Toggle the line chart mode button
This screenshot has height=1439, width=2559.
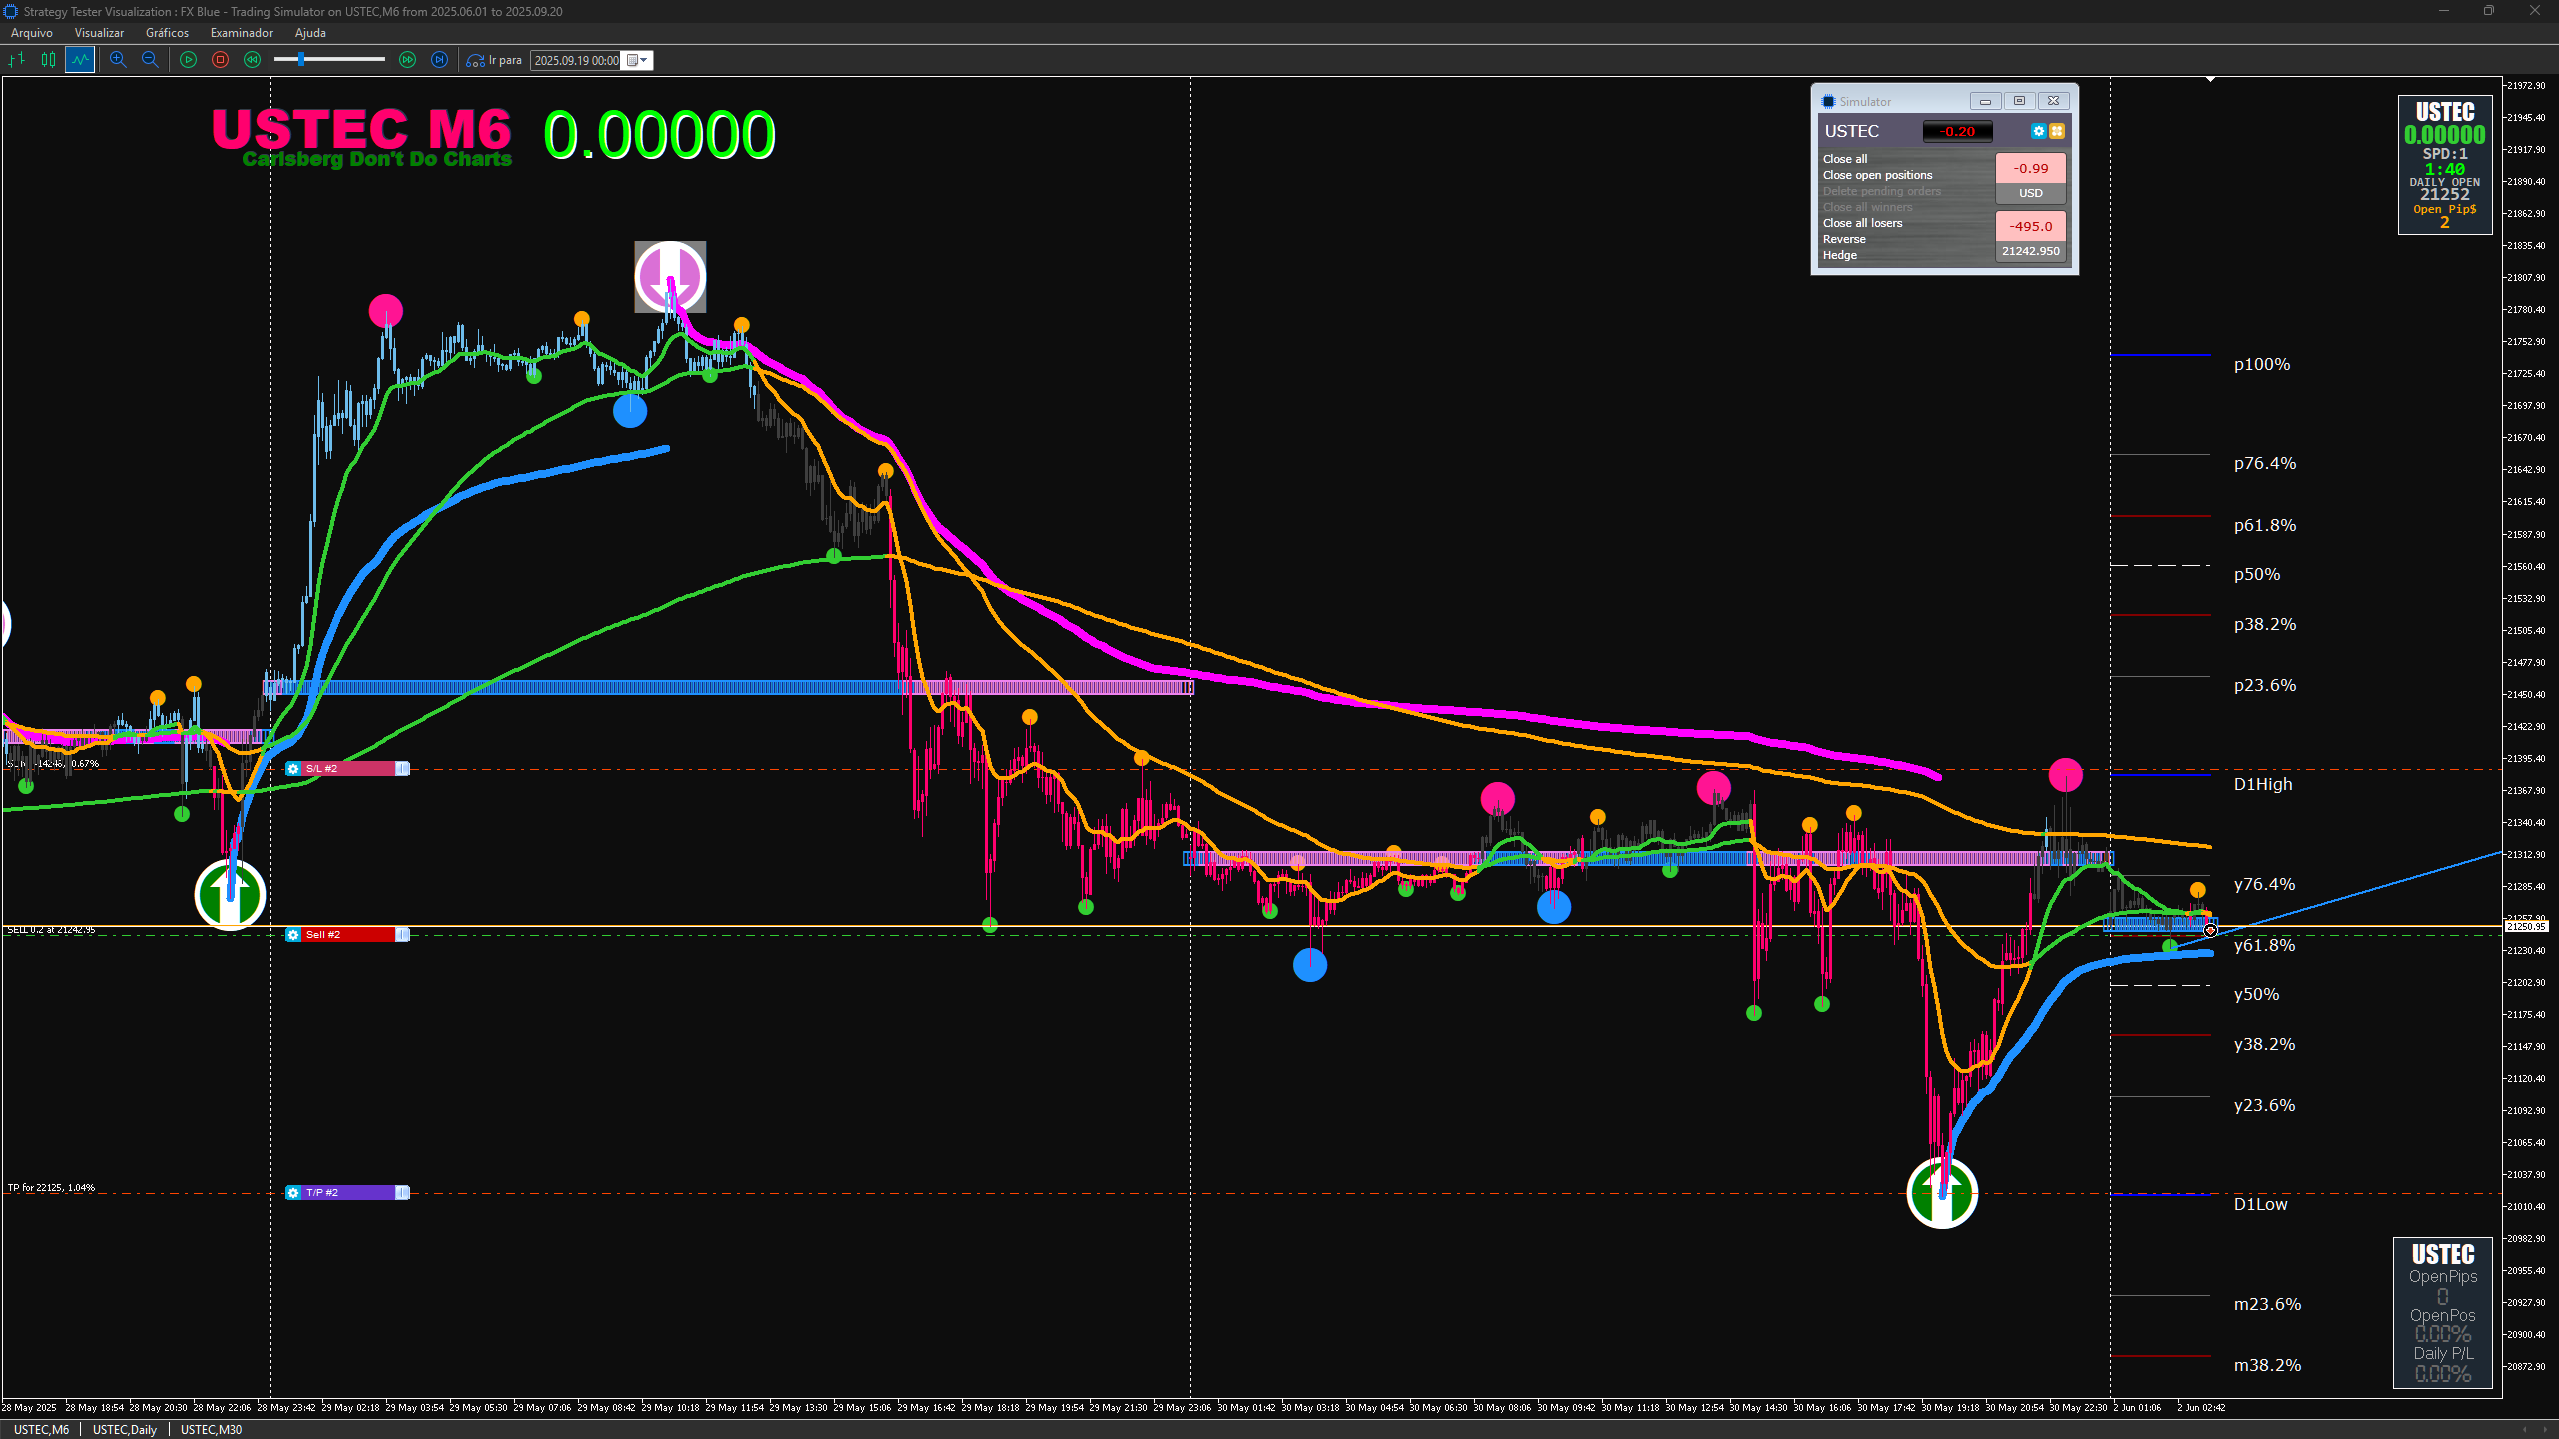(80, 60)
